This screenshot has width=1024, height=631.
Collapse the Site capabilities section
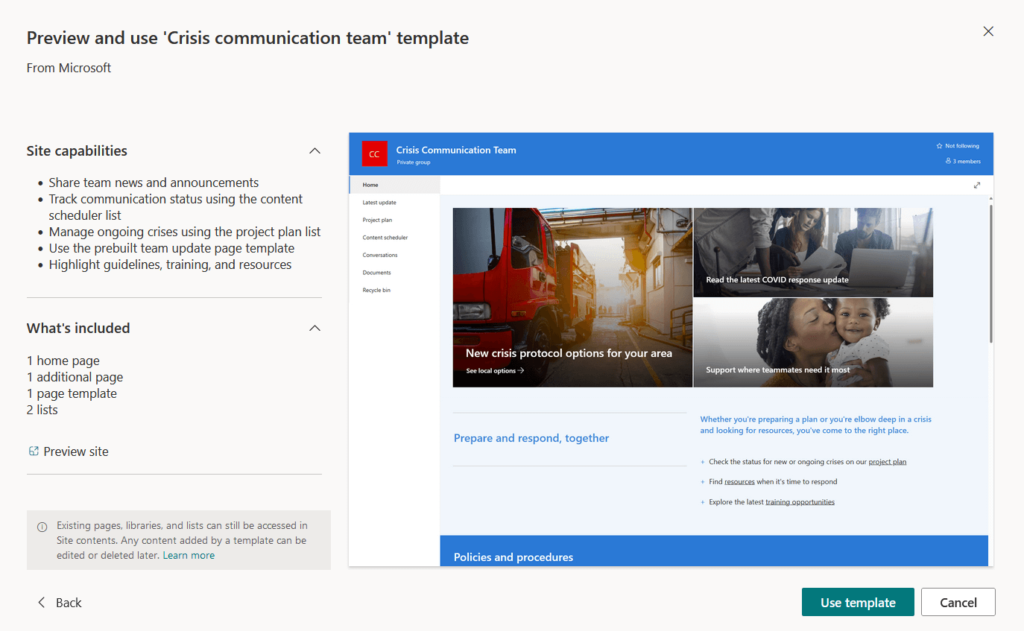pos(315,151)
